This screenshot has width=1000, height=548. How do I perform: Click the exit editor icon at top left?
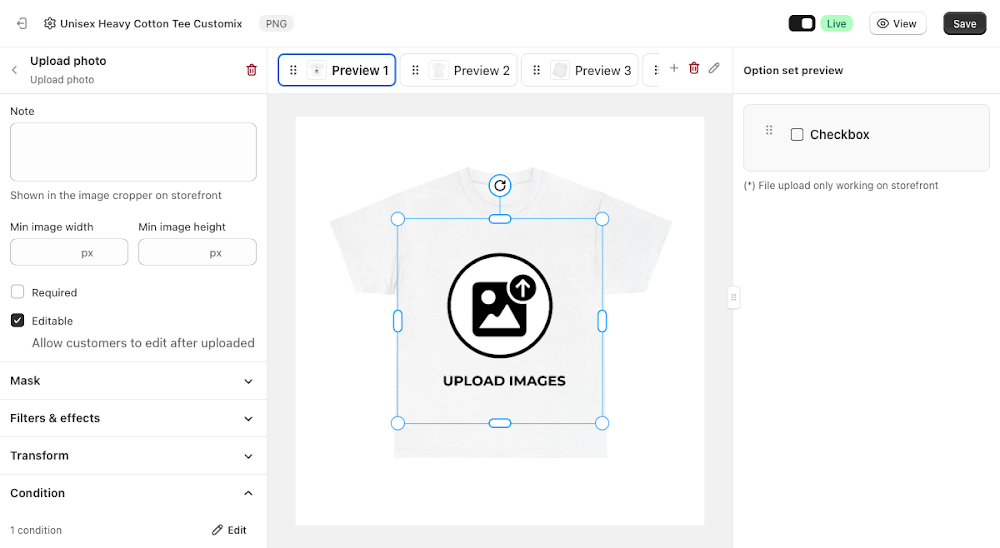click(x=22, y=24)
